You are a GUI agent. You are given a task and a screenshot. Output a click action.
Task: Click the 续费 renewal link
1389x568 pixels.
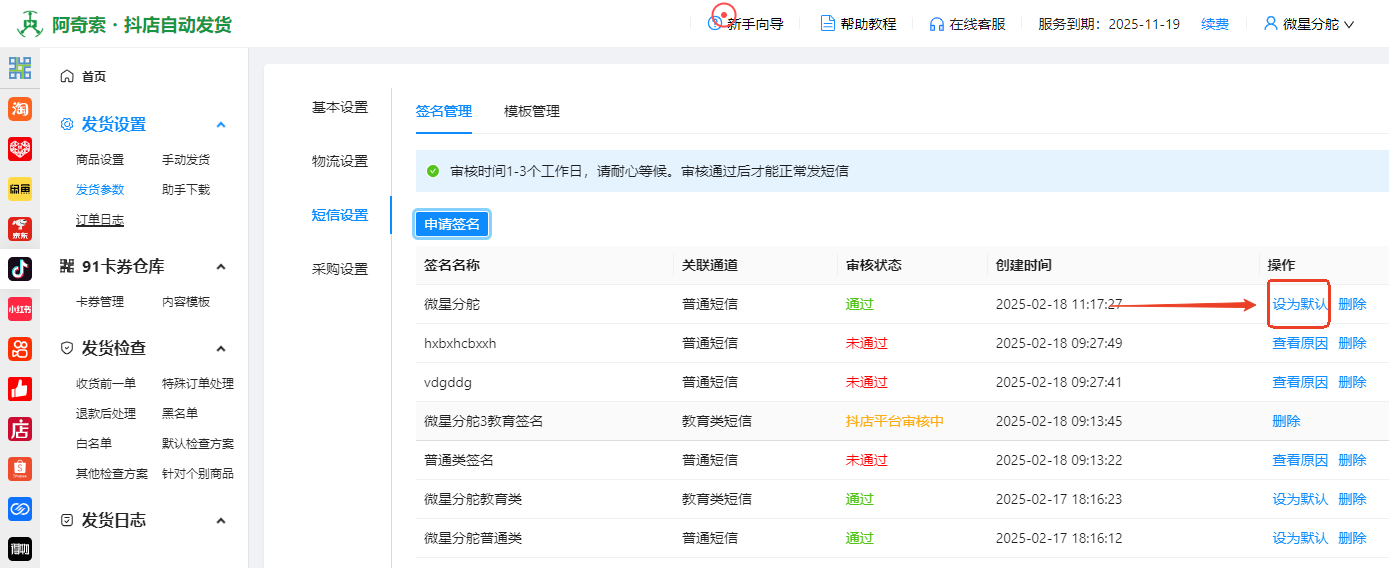click(1215, 24)
